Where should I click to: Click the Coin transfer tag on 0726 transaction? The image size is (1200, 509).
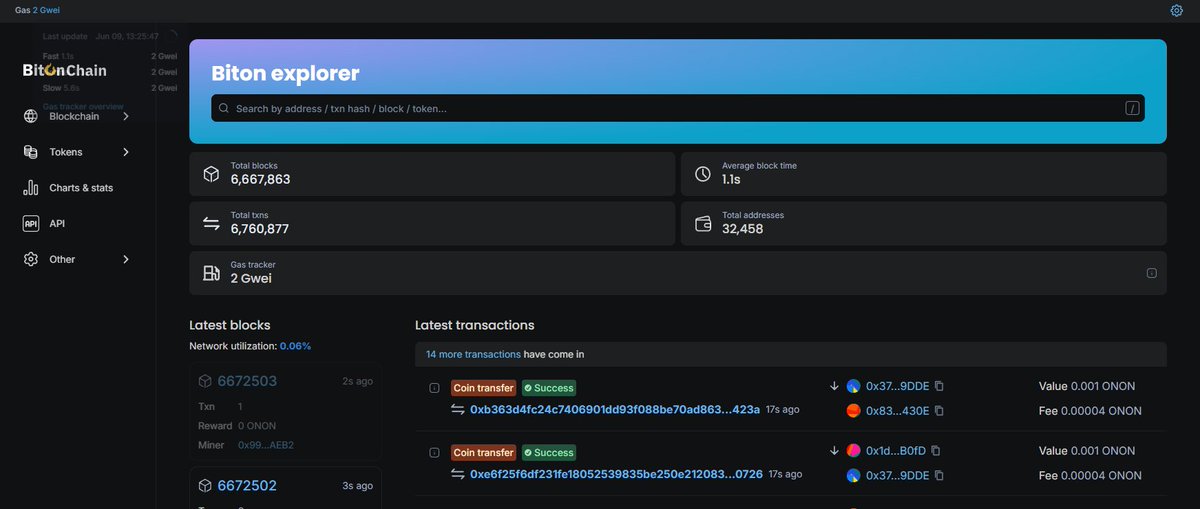click(x=484, y=453)
